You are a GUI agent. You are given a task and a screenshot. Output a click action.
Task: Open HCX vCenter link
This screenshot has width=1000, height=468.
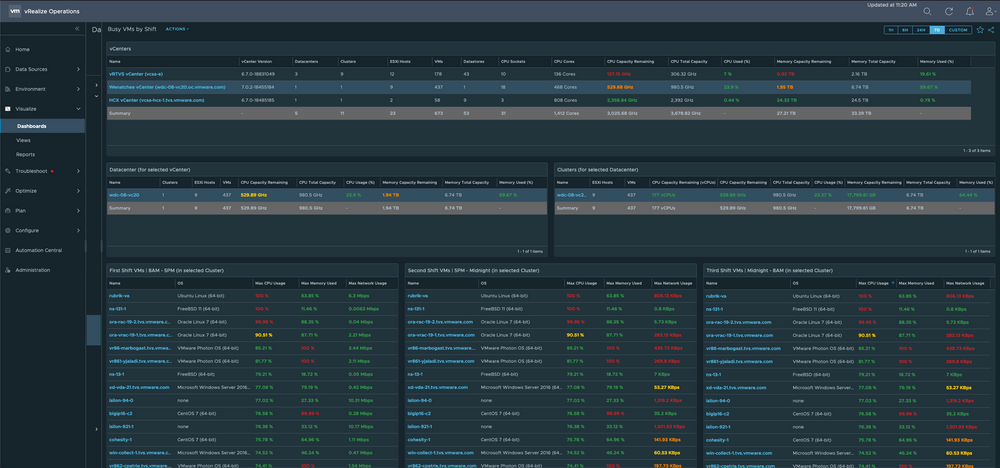[x=157, y=100]
